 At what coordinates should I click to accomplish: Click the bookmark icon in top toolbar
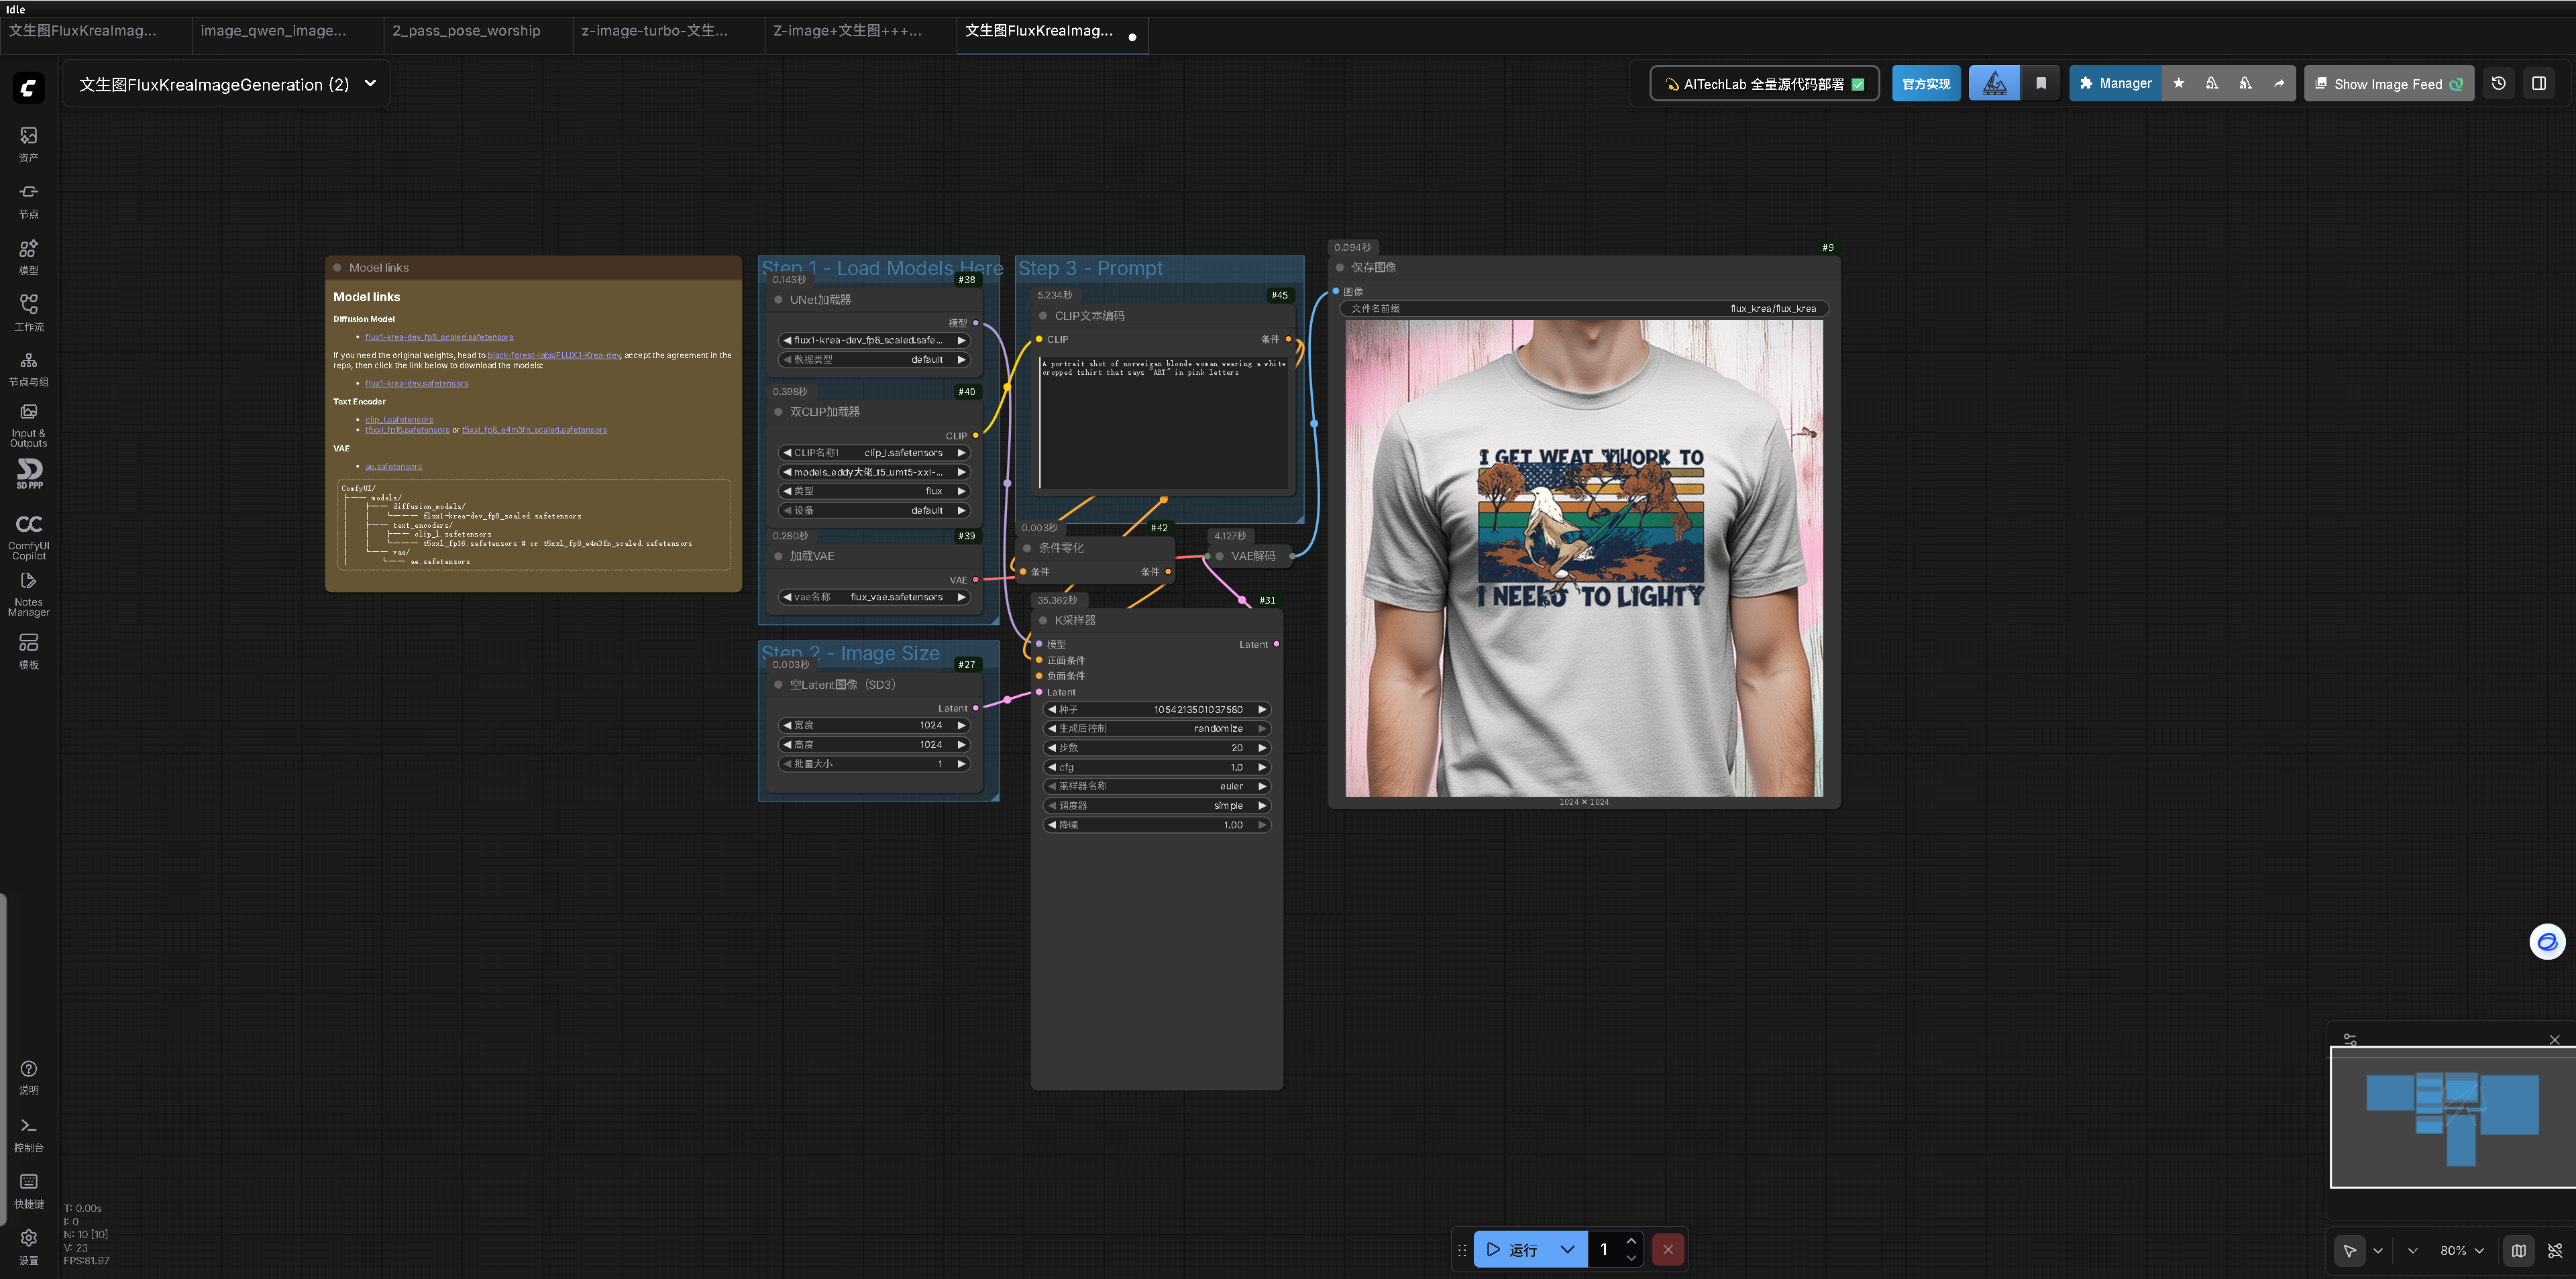click(x=2041, y=84)
